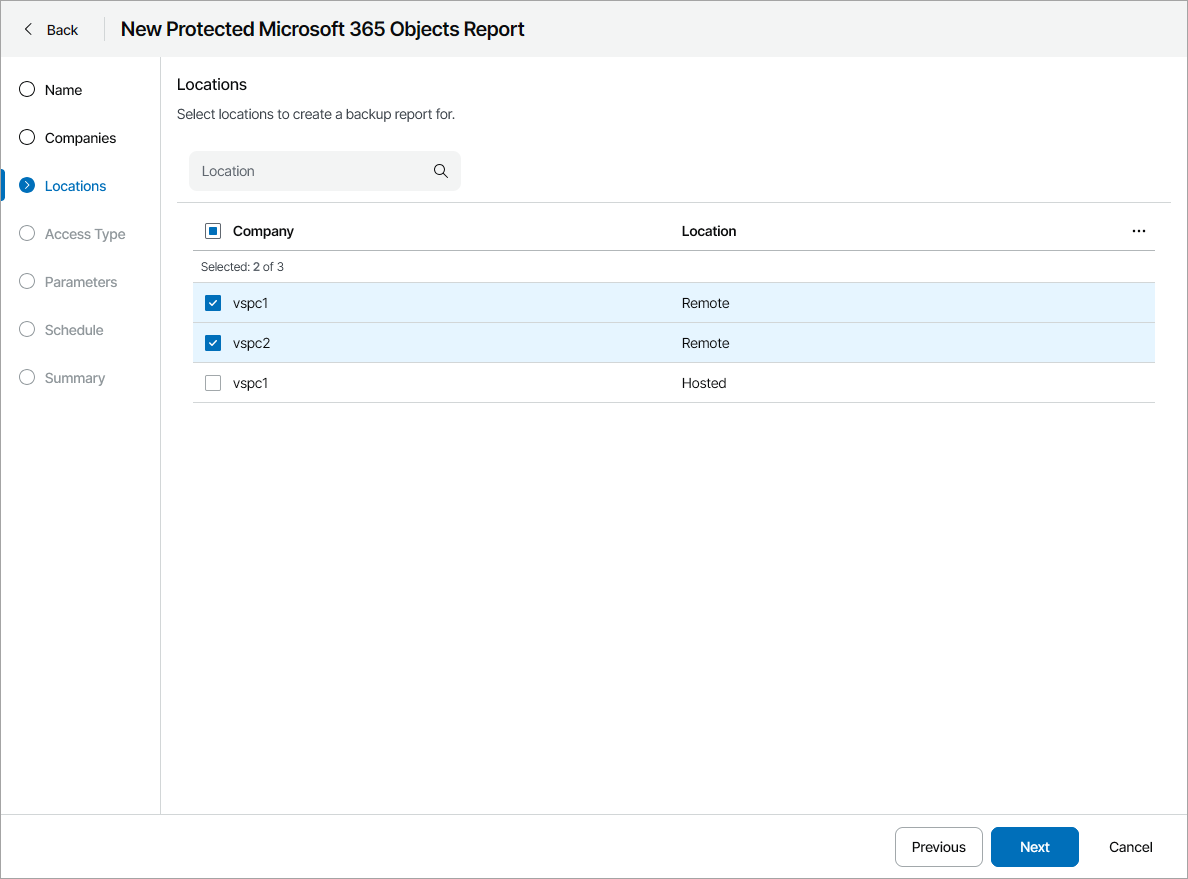
Task: Go to the Schedule wizard step
Action: pos(74,330)
